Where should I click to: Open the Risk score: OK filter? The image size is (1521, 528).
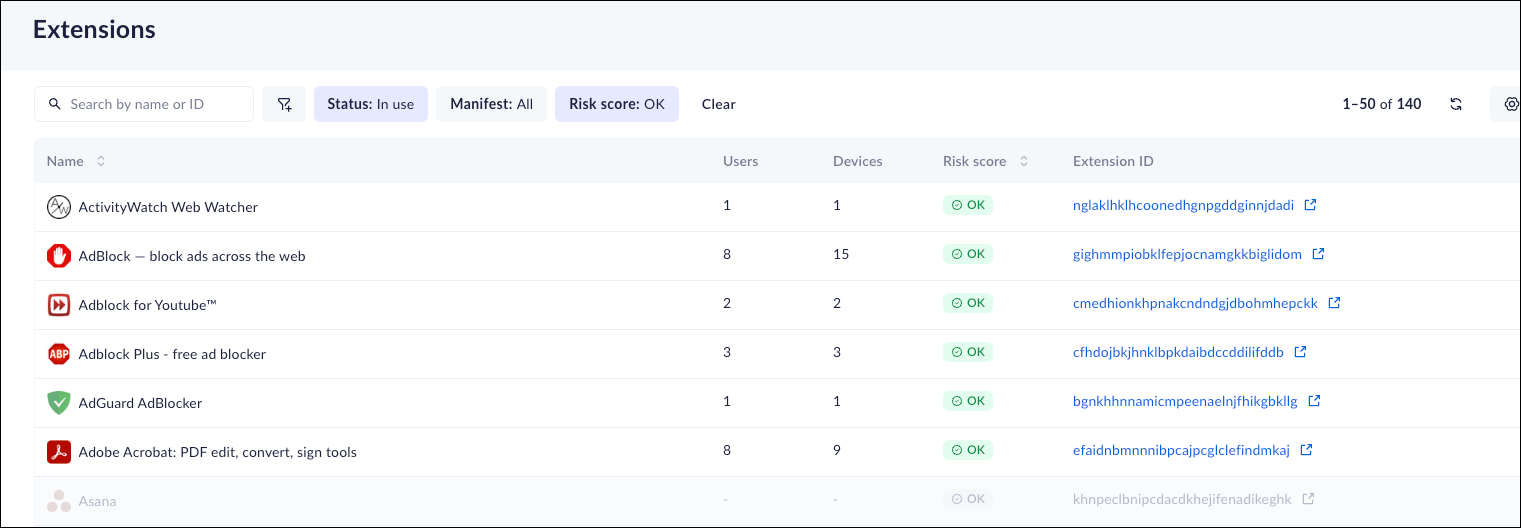pyautogui.click(x=616, y=104)
